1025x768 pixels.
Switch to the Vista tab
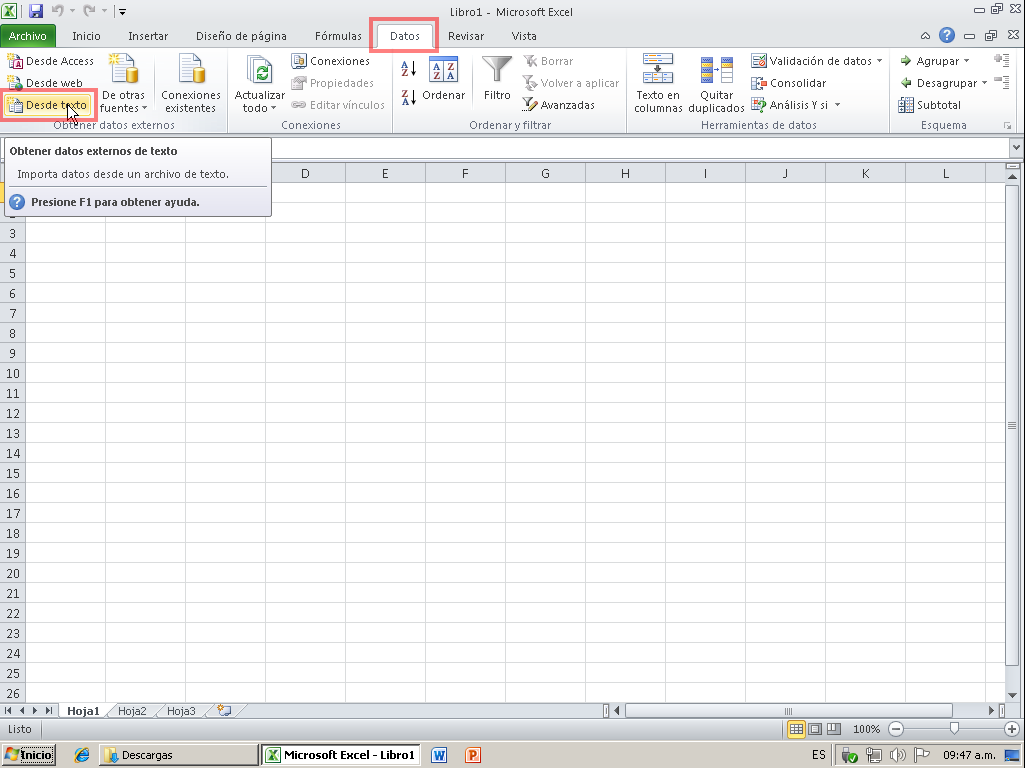524,36
